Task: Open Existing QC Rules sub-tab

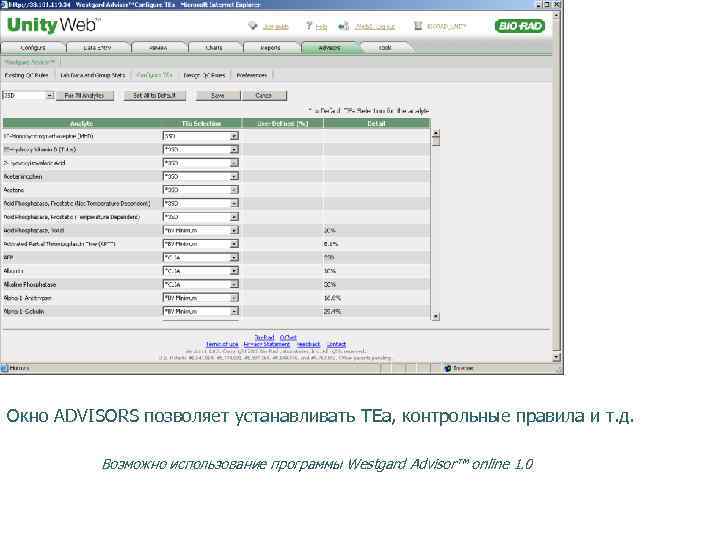Action: coord(26,75)
